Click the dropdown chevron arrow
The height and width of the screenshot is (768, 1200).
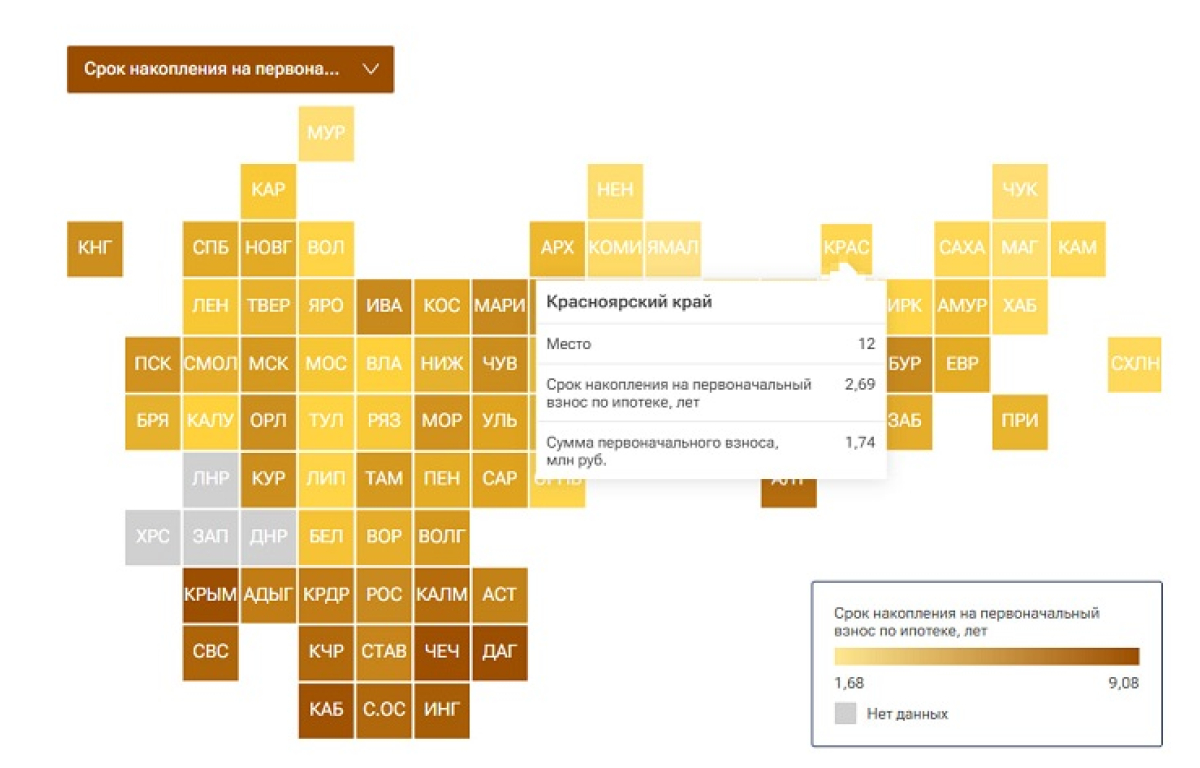tap(371, 70)
